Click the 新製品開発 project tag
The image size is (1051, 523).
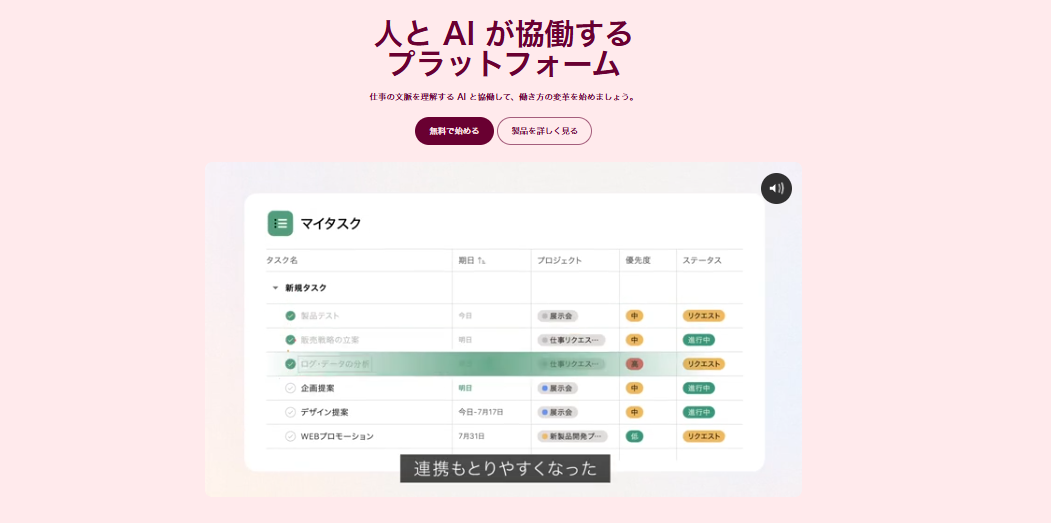coord(571,436)
